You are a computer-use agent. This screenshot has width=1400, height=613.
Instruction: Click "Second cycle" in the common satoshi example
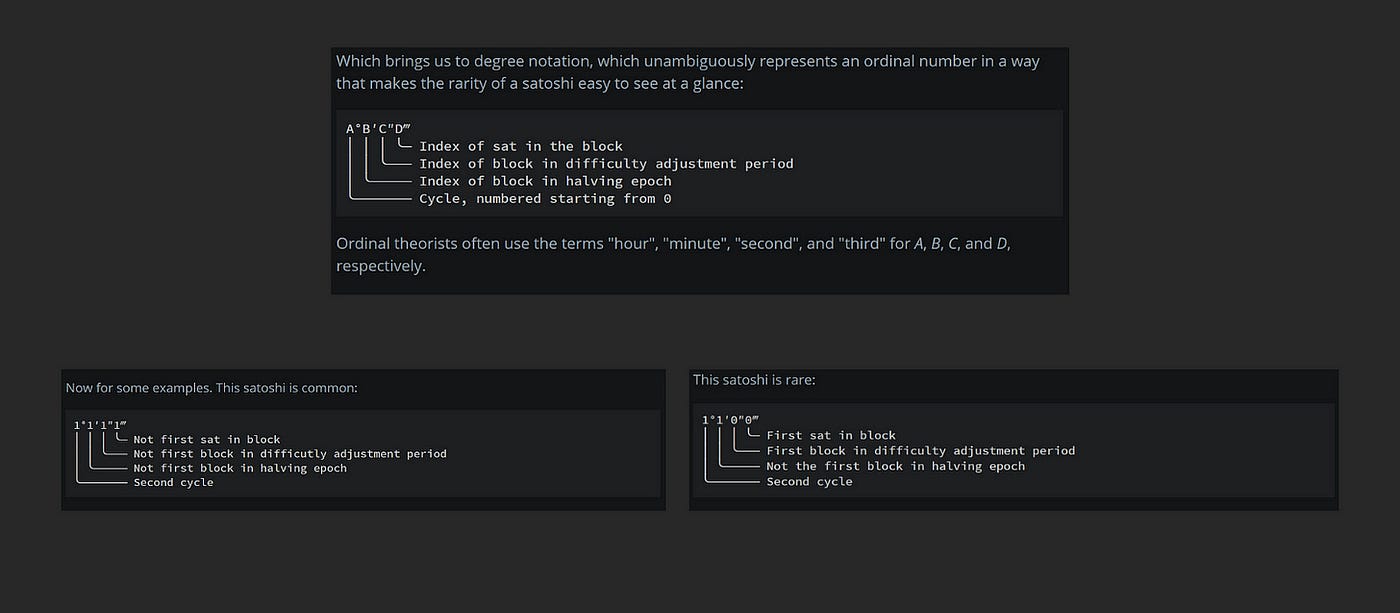coord(173,483)
